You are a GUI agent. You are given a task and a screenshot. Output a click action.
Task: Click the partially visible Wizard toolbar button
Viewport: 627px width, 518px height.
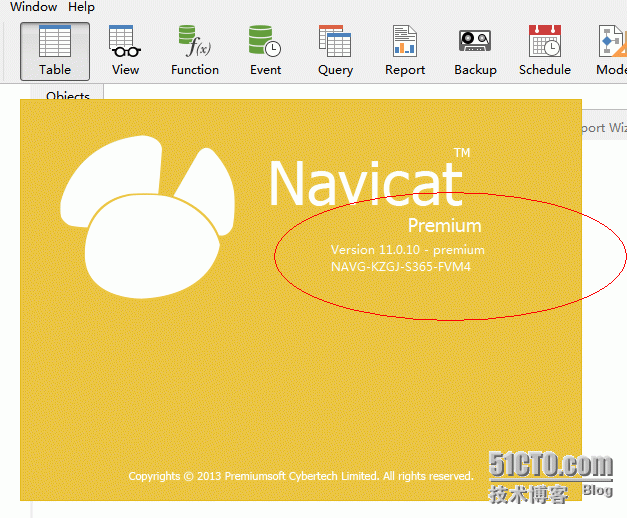tap(604, 128)
